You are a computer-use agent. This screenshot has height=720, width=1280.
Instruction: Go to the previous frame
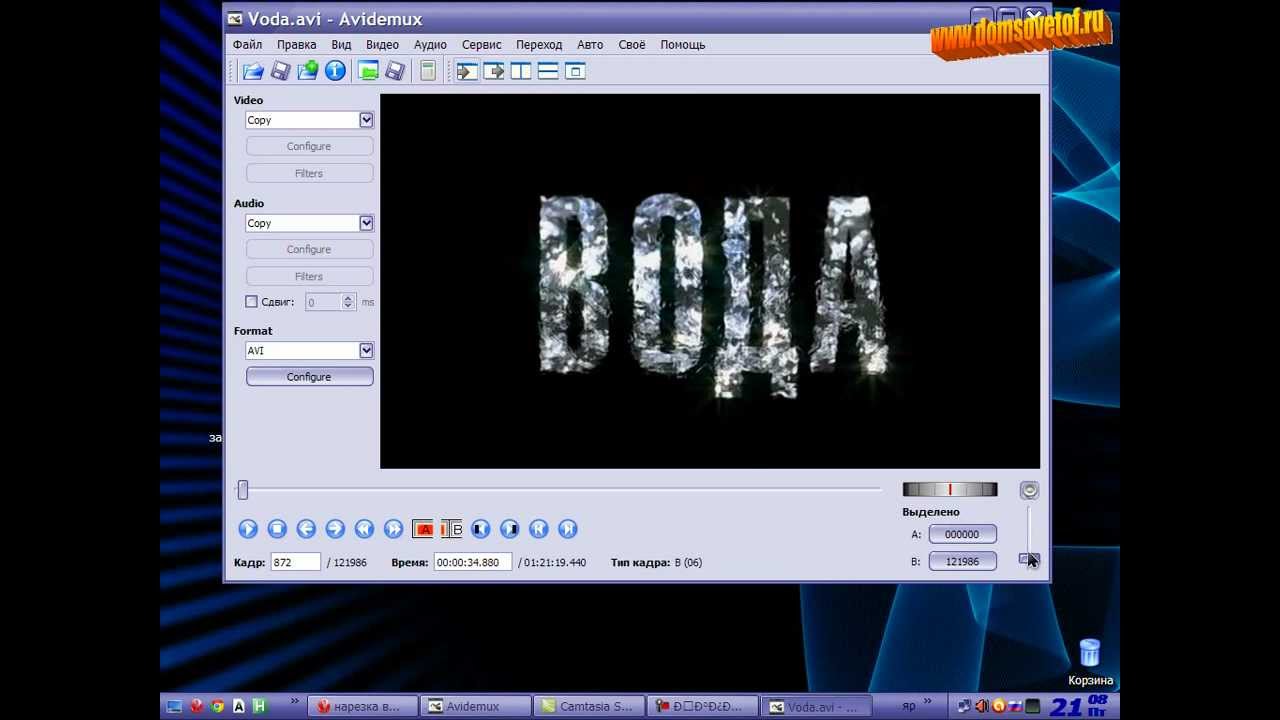tap(306, 529)
